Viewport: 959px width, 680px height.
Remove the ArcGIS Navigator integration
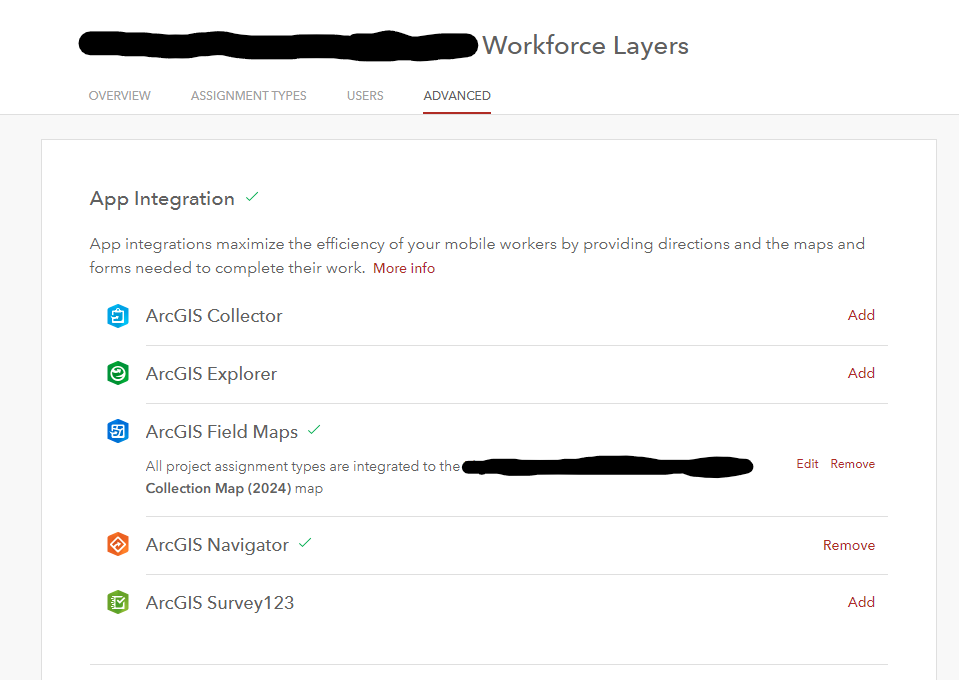point(848,544)
